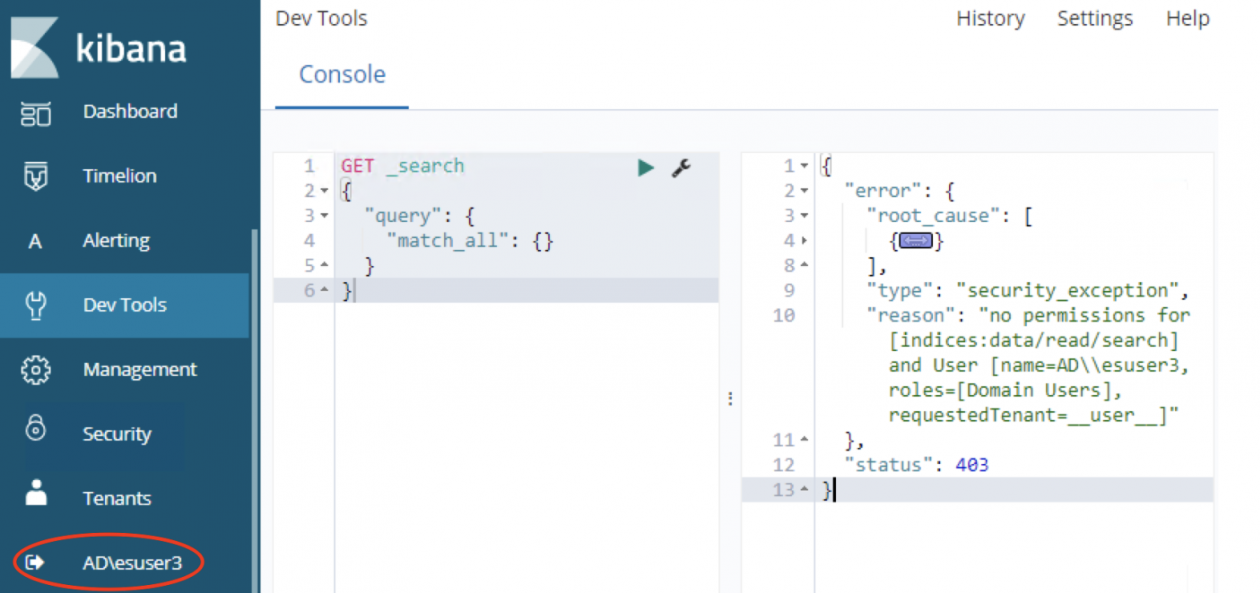Open Settings in the top menu
This screenshot has height=593, width=1260.
point(1095,19)
